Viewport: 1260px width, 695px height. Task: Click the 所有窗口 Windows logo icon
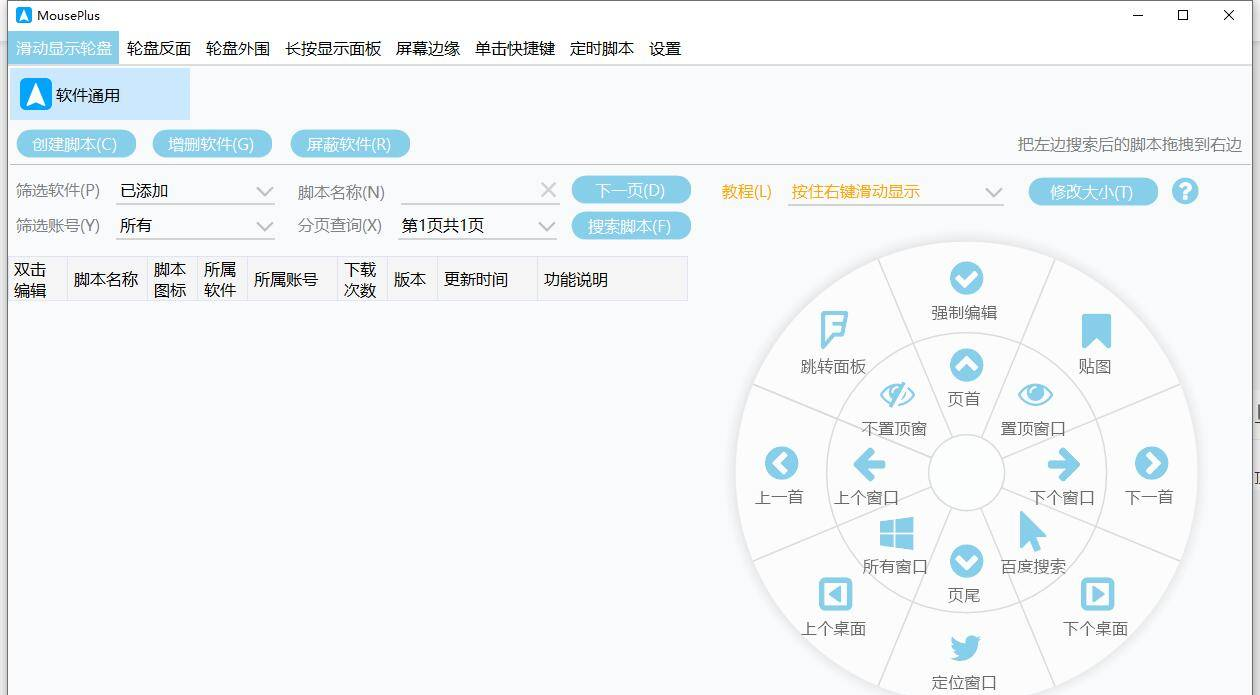coord(896,533)
